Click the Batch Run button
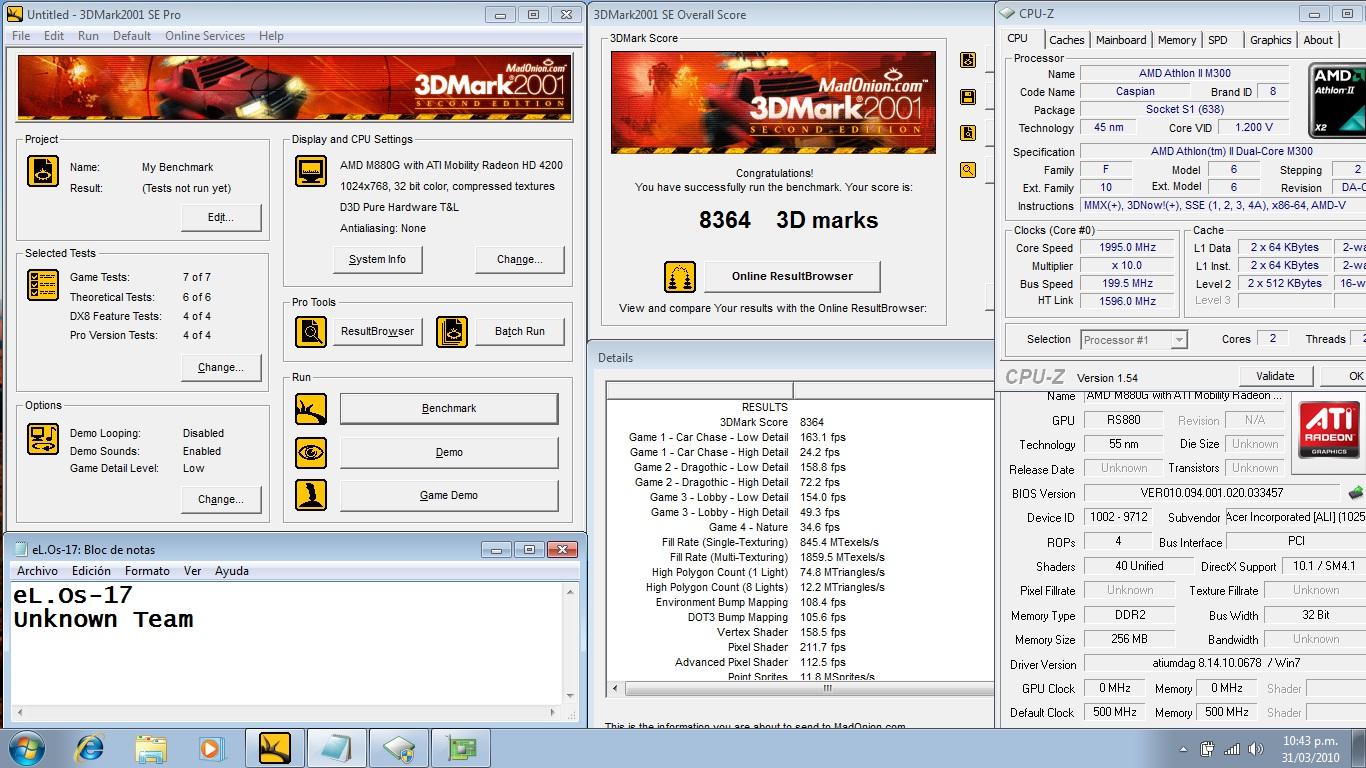Screen dimensions: 1366x768 [x=520, y=331]
